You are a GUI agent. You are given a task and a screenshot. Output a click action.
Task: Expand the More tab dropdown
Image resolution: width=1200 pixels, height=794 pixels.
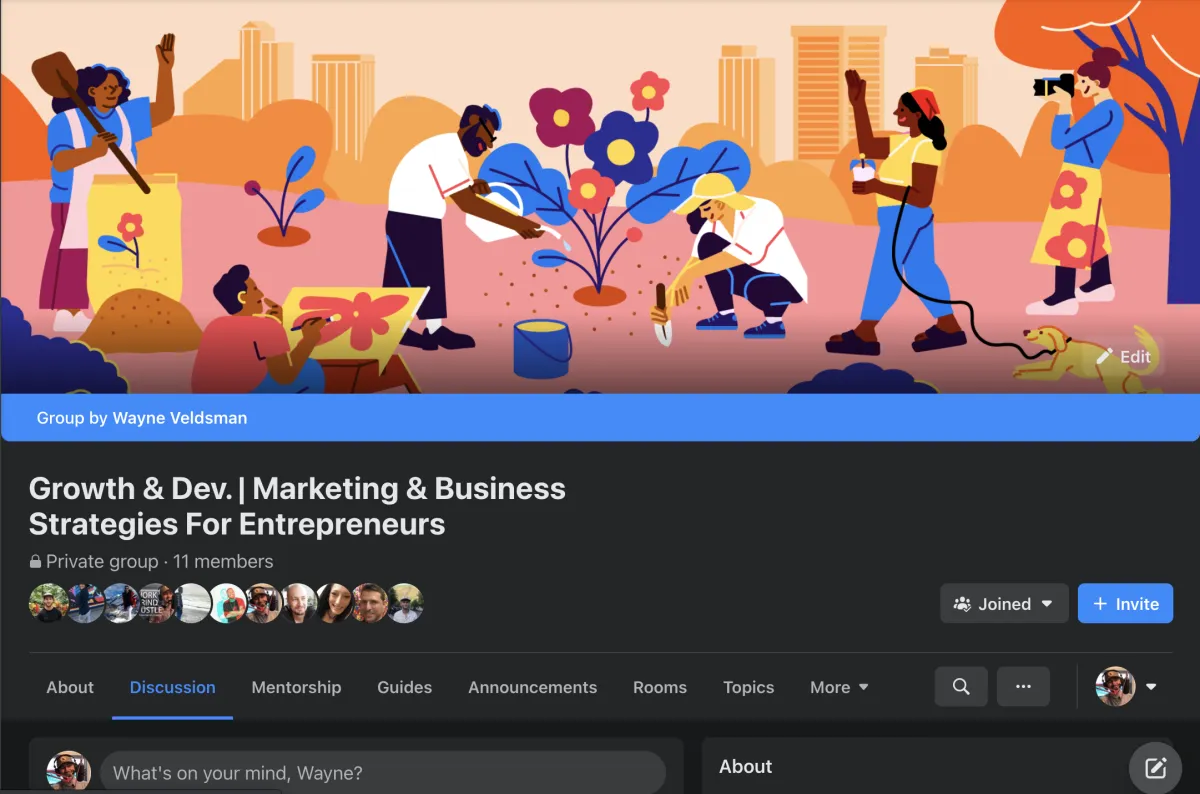(839, 687)
